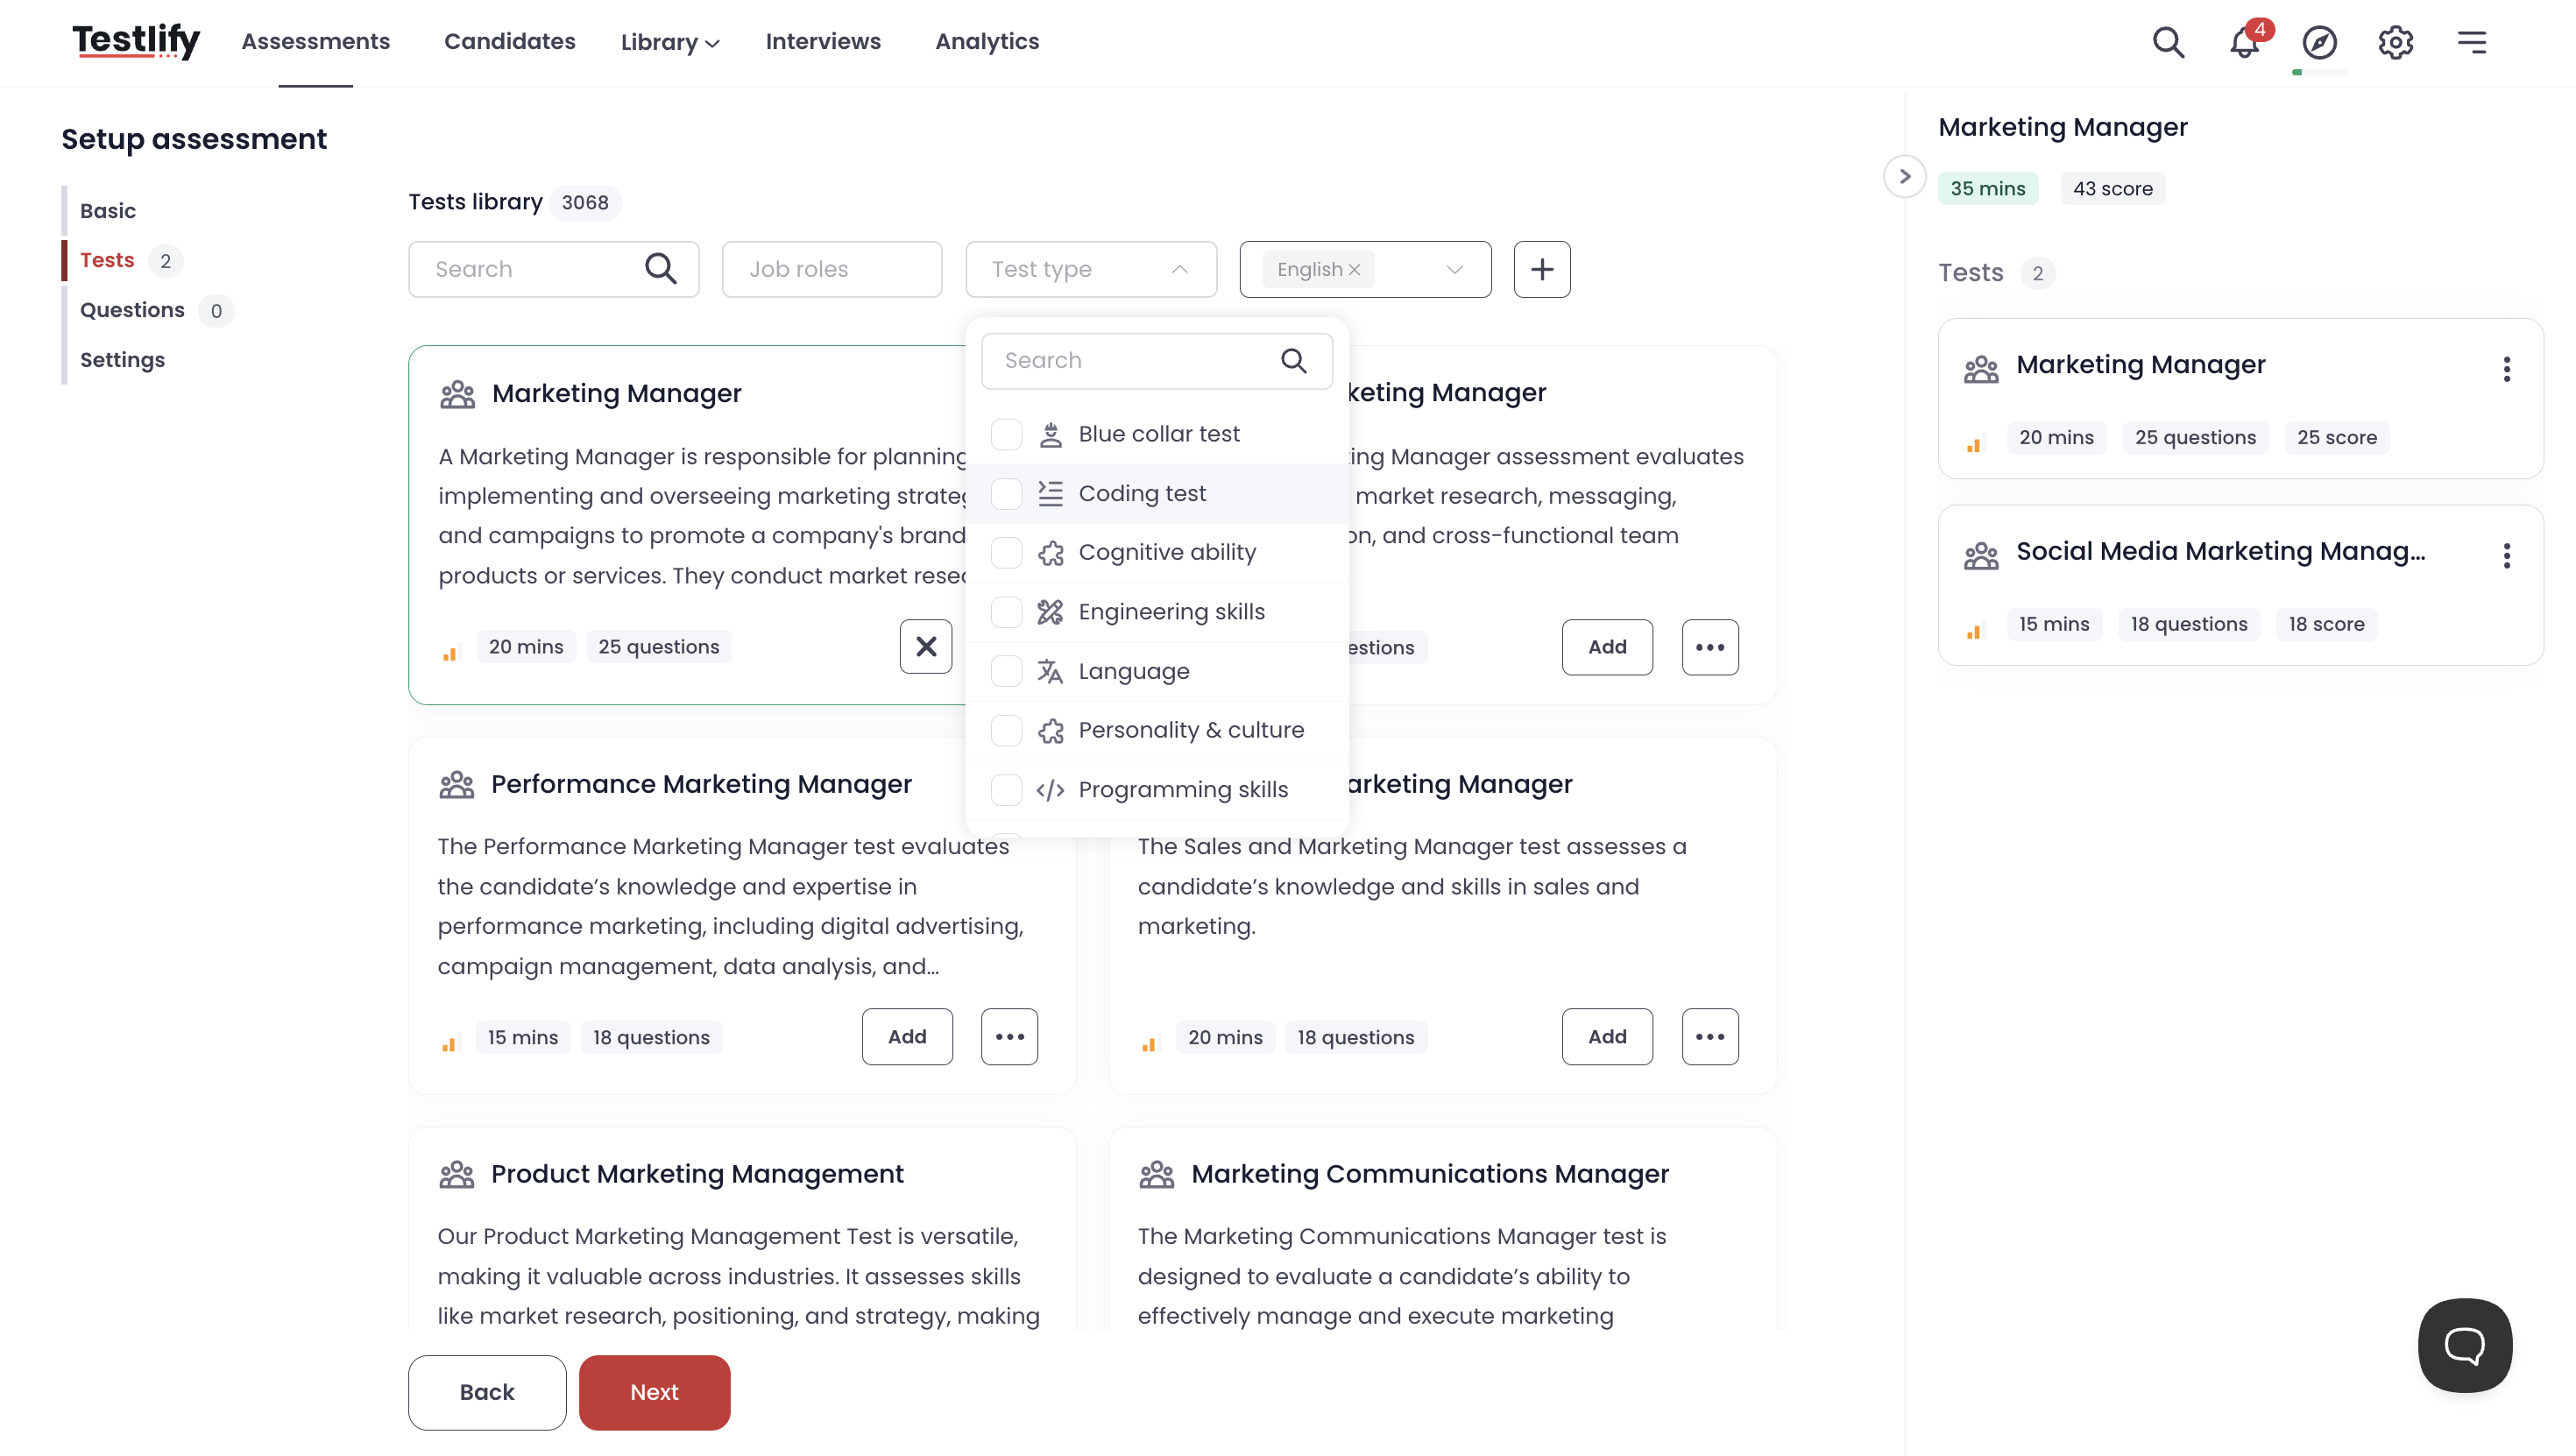Go to the Candidates tab
Viewport: 2576px width, 1456px height.
[509, 42]
